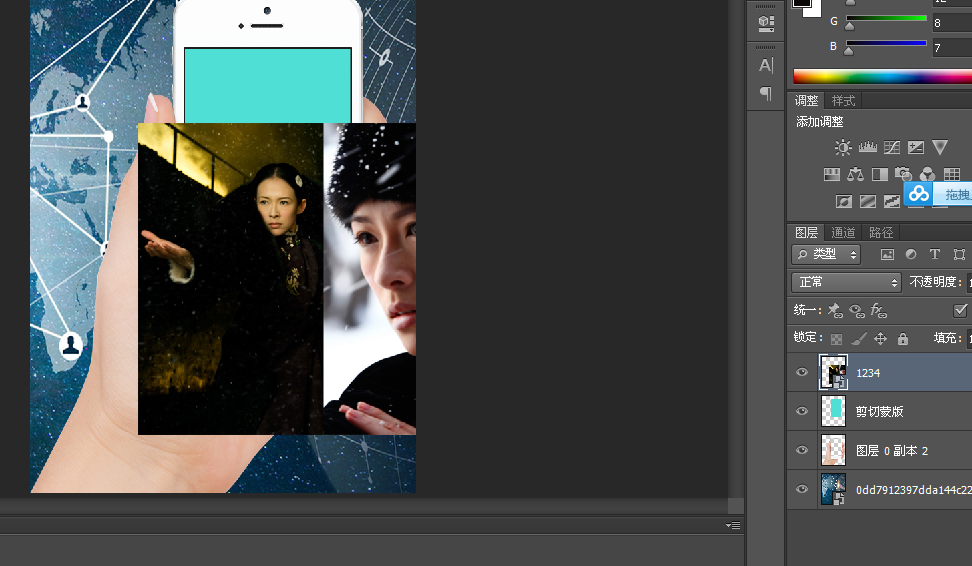Click the blue cloud drag-upload icon
Image resolution: width=972 pixels, height=566 pixels.
[919, 194]
